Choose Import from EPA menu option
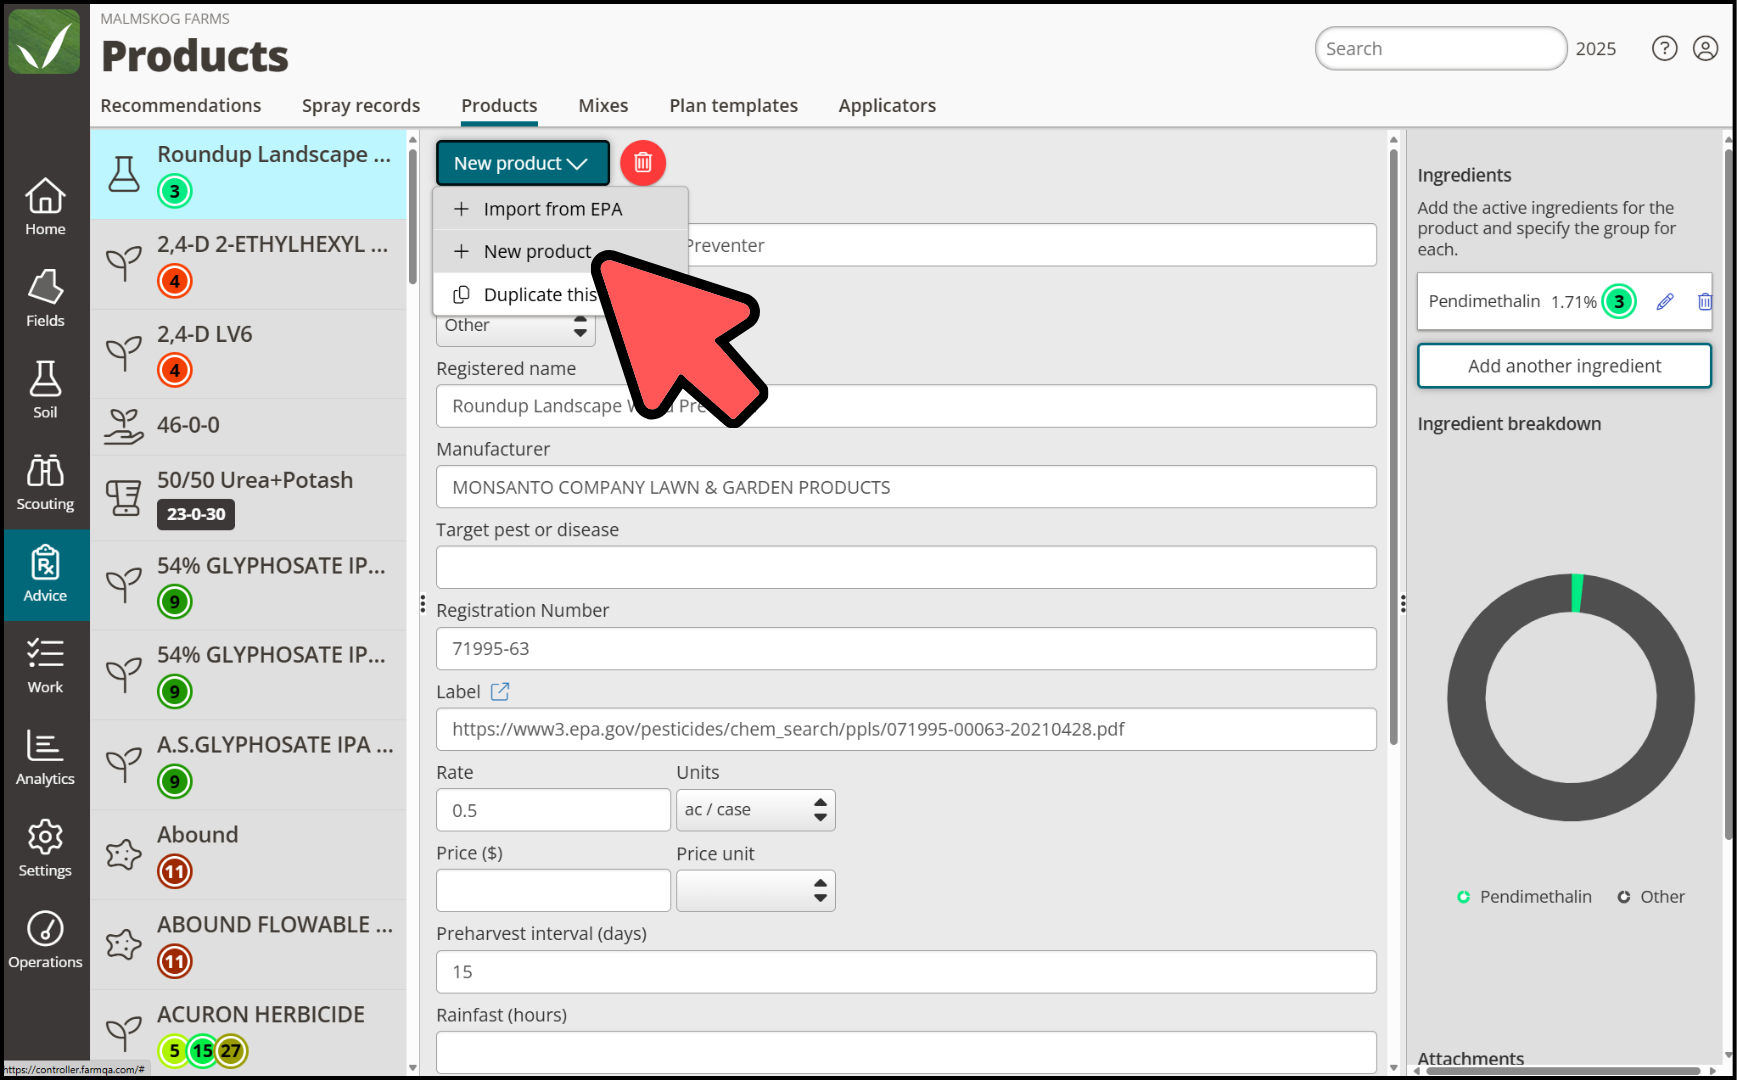The height and width of the screenshot is (1080, 1740). pos(560,209)
